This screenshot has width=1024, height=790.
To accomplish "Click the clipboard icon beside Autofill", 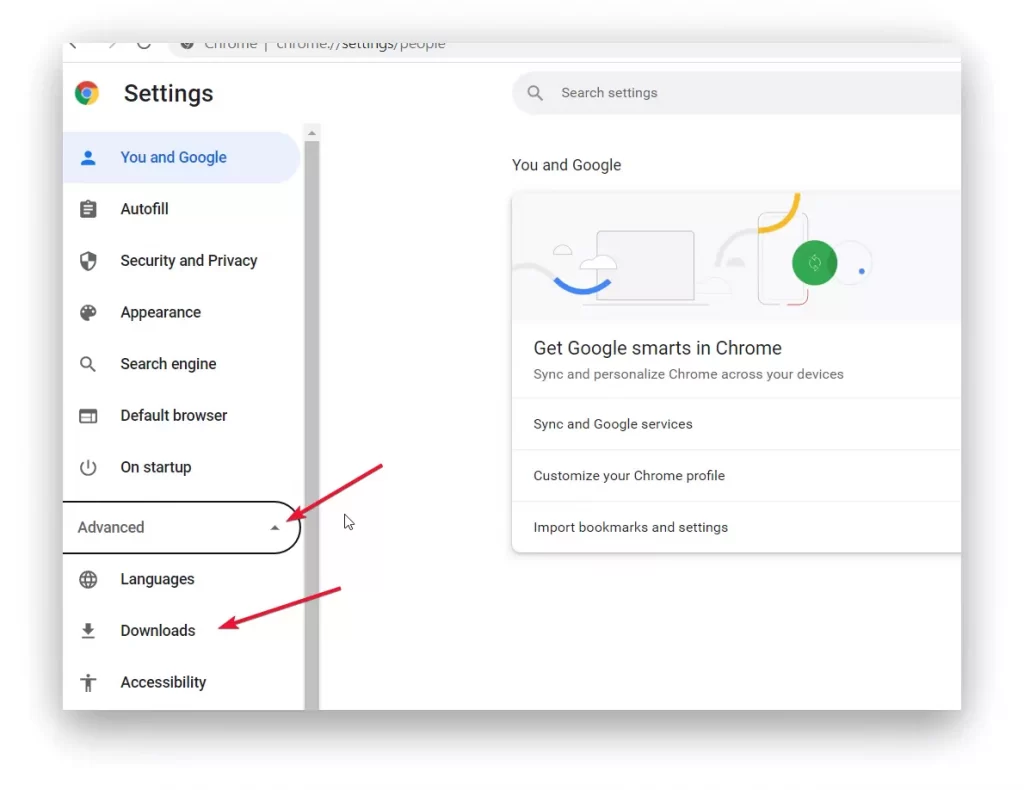I will click(88, 209).
